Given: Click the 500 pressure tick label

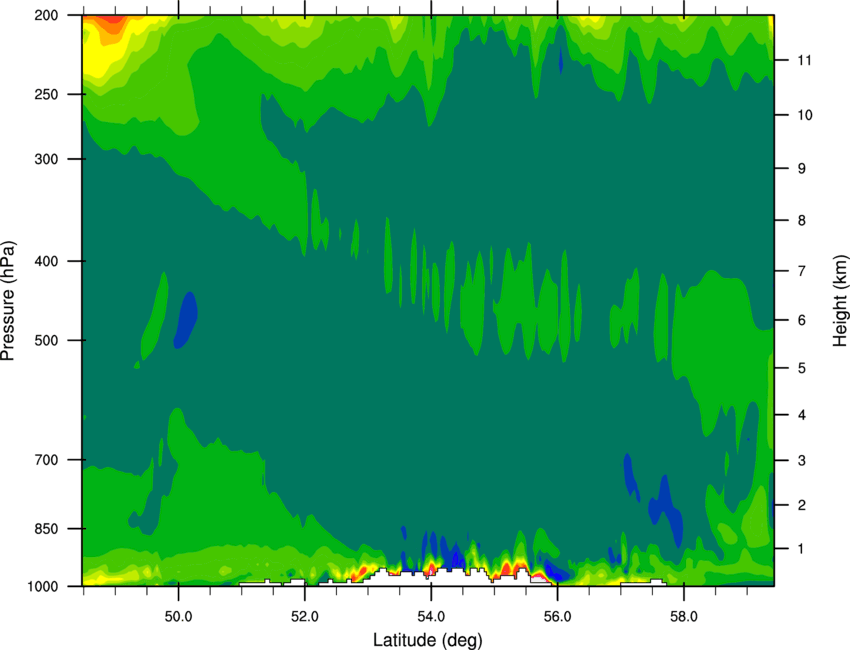Looking at the screenshot, I should 46,340.
